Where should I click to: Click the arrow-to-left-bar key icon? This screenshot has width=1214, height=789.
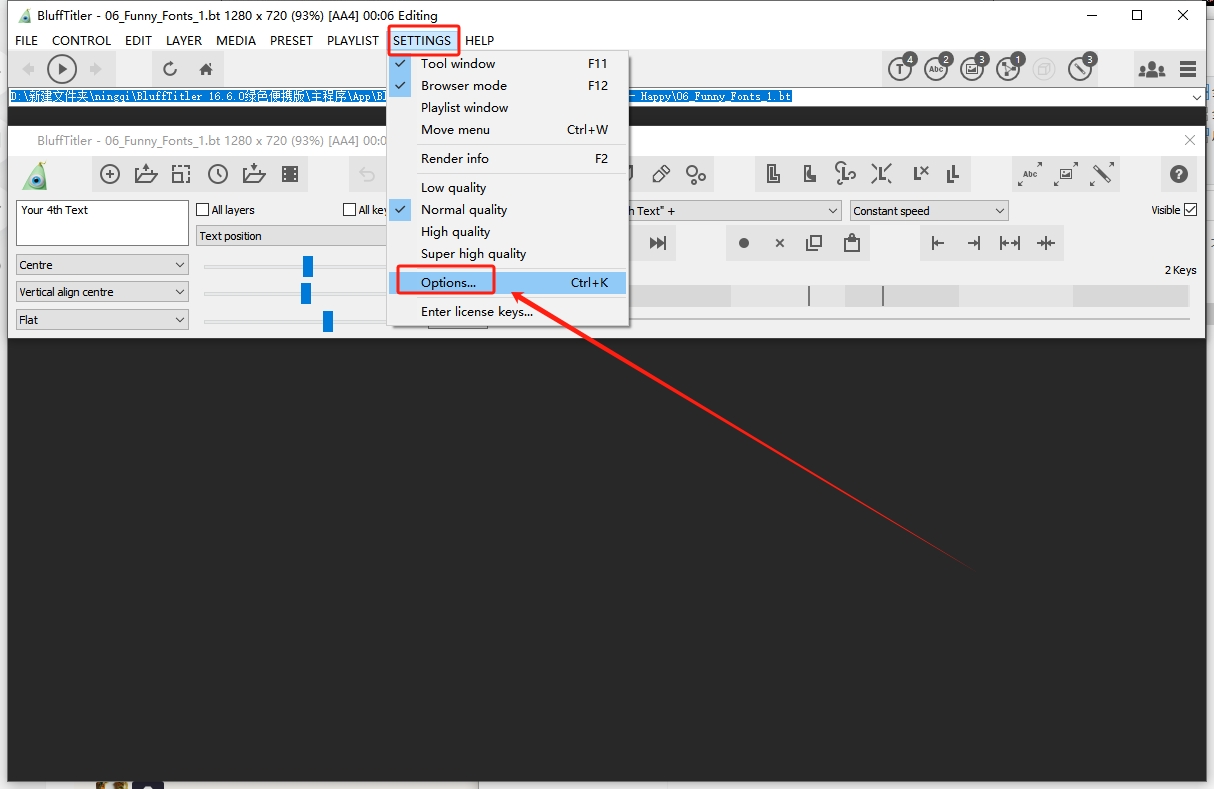(938, 243)
